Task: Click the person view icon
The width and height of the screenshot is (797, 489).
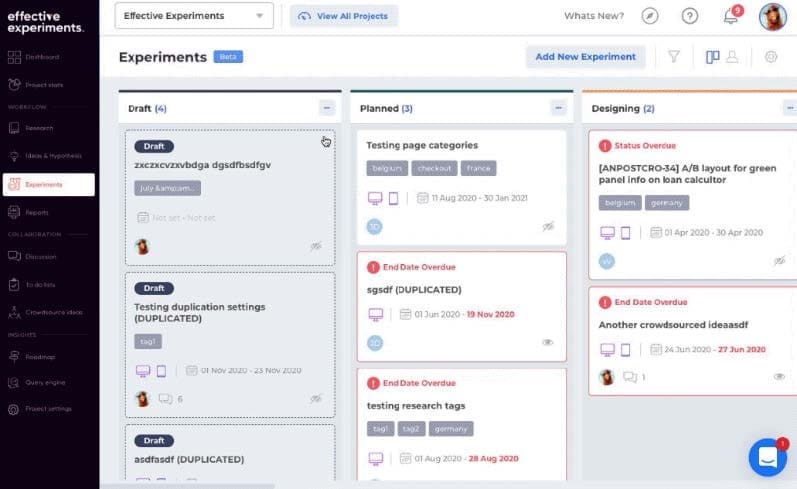Action: point(732,56)
